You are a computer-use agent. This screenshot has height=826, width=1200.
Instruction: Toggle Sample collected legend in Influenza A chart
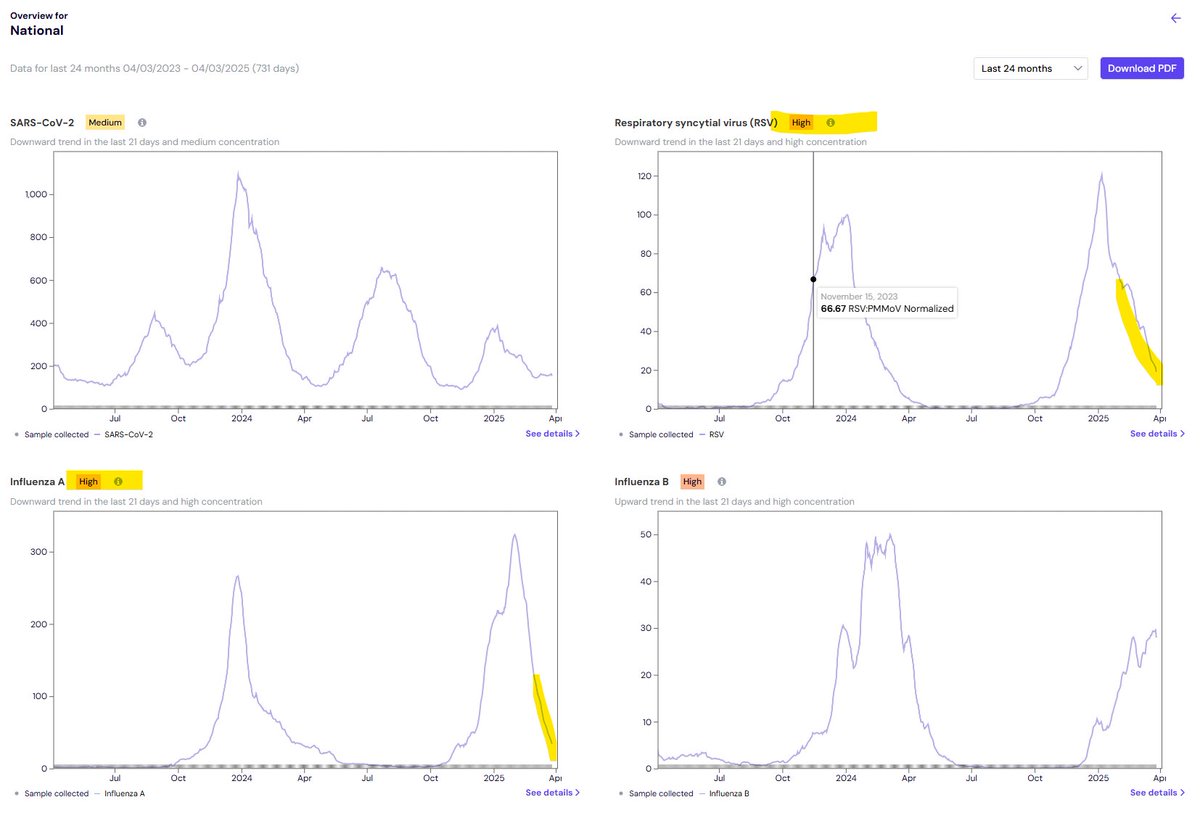coord(51,793)
